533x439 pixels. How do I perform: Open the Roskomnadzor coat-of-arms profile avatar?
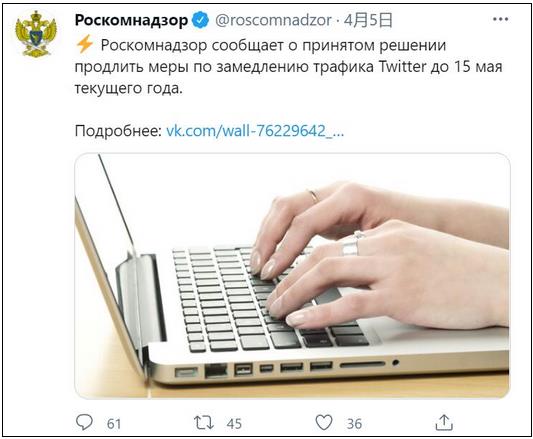(x=36, y=34)
